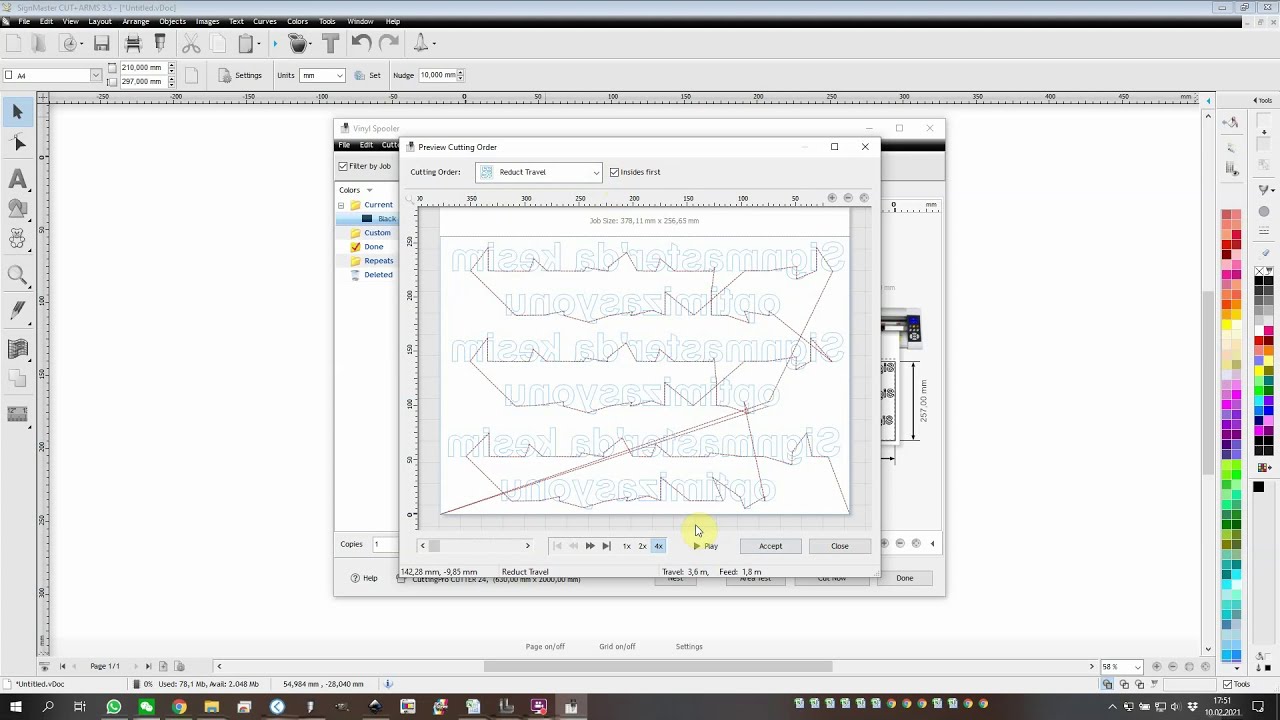Toggle the Tools checkbox in status bar
The height and width of the screenshot is (720, 1280).
[1228, 684]
